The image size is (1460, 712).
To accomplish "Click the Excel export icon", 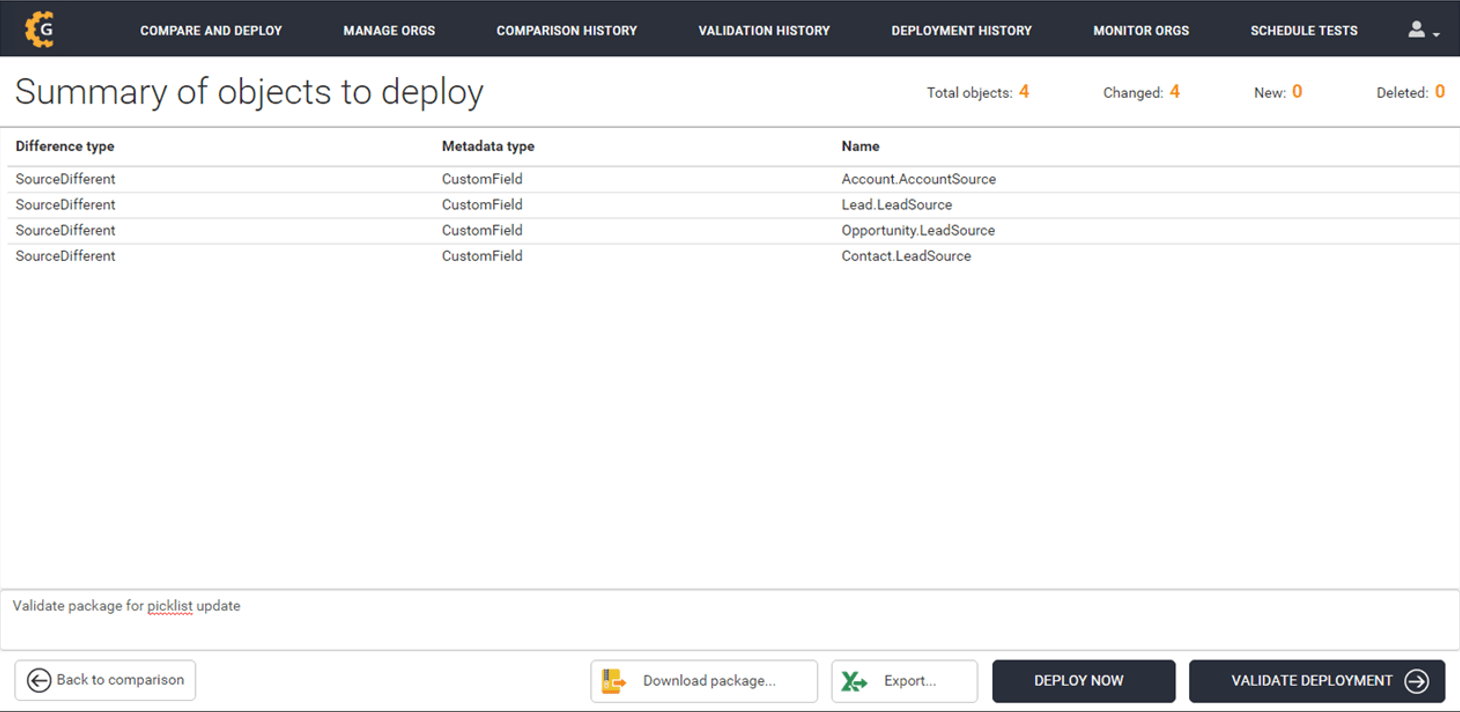I will pos(854,681).
